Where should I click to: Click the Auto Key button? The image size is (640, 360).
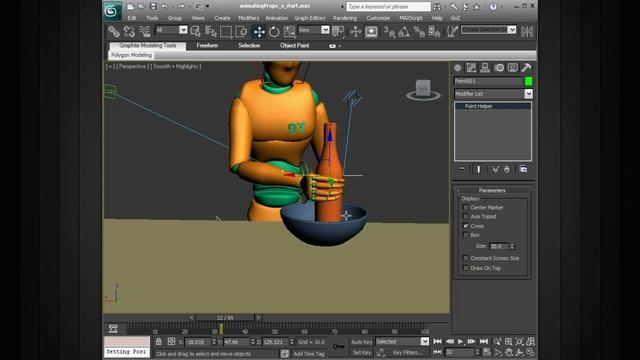pos(362,342)
